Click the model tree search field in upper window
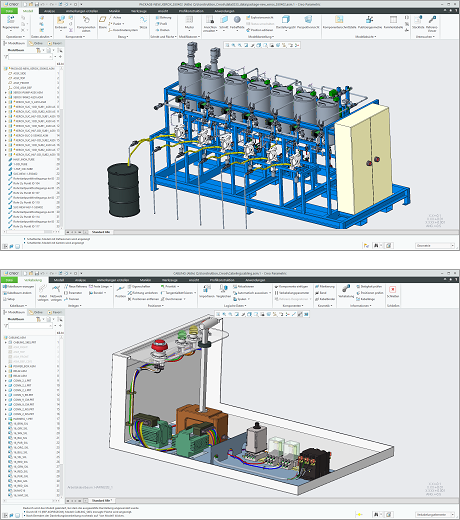460x520 pixels. coord(30,57)
